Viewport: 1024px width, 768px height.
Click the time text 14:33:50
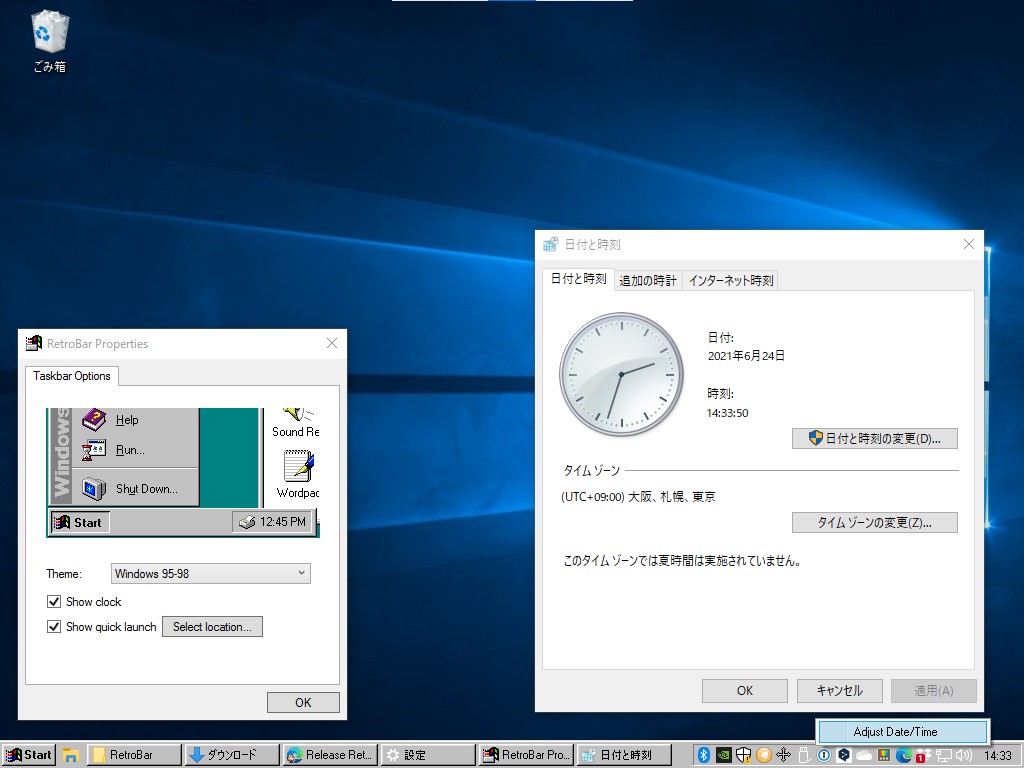(728, 413)
